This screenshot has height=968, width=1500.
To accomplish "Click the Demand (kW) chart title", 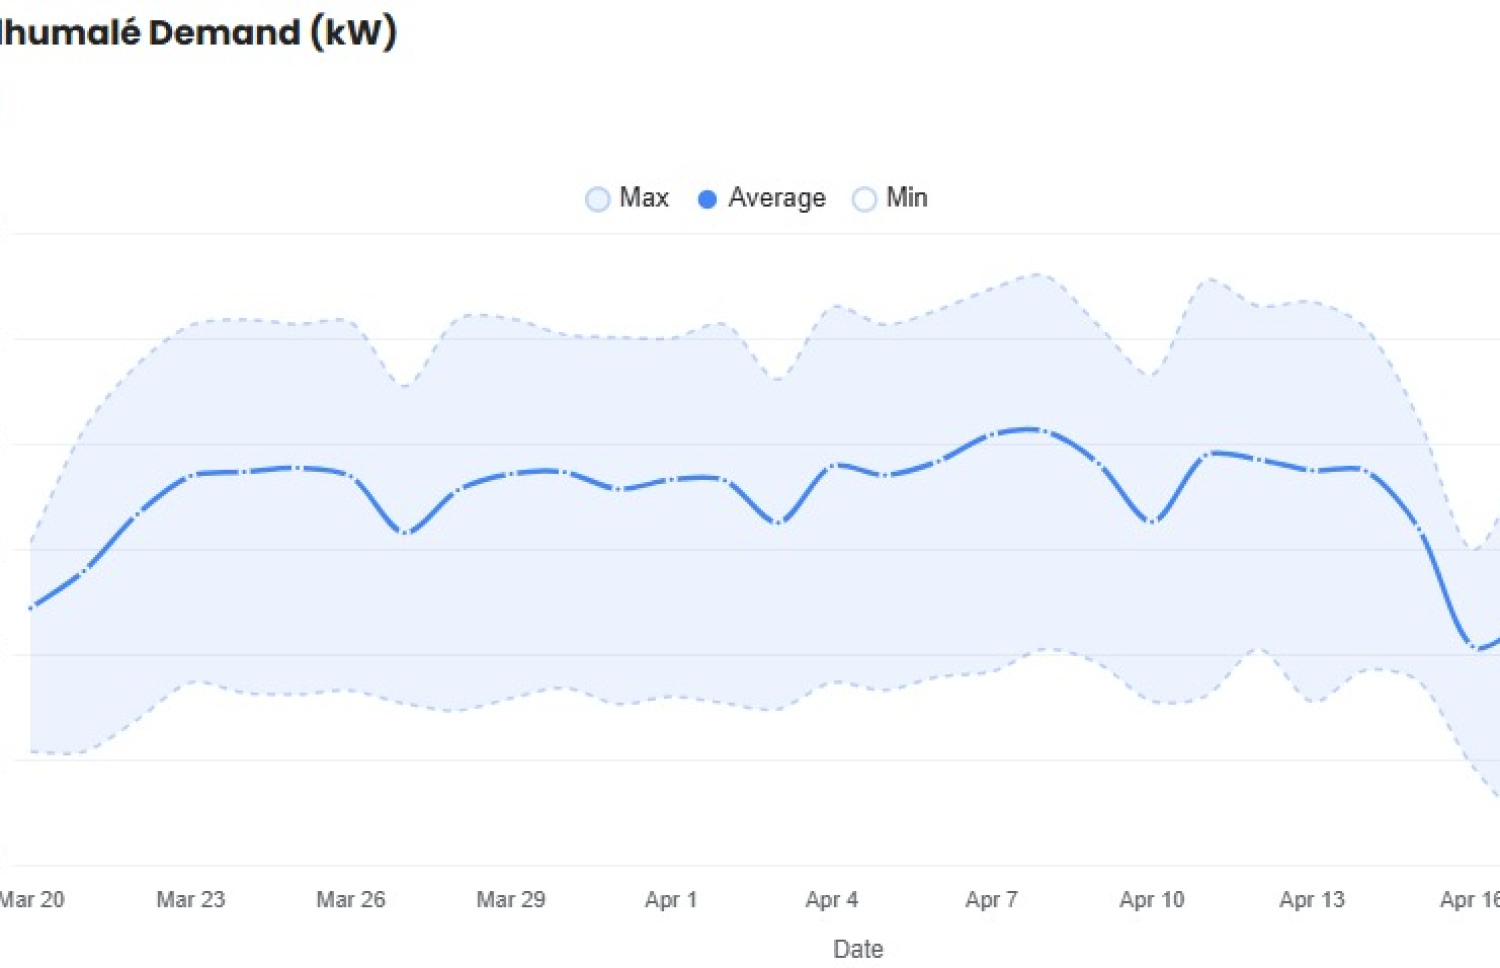I will pos(198,33).
